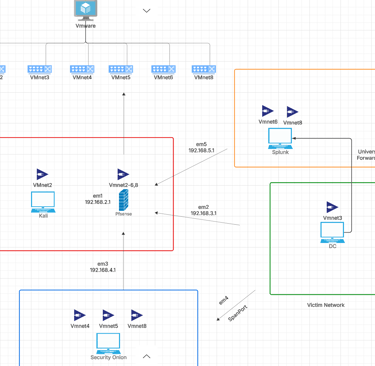
Task: Select the rotated 'em4' label
Action: tap(224, 301)
